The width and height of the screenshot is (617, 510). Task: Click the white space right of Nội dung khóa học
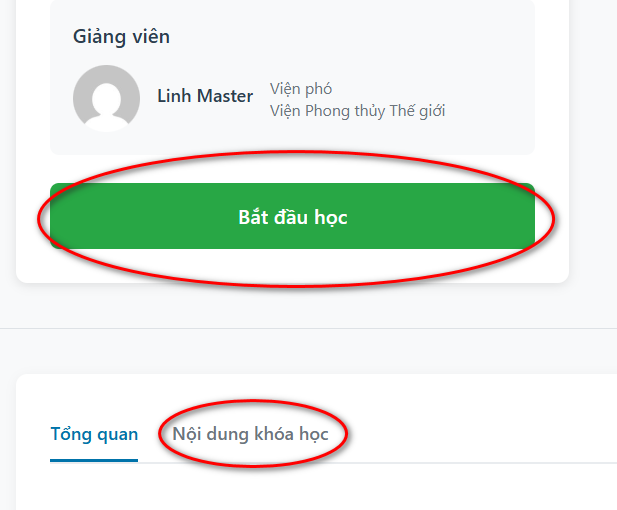tap(472, 434)
